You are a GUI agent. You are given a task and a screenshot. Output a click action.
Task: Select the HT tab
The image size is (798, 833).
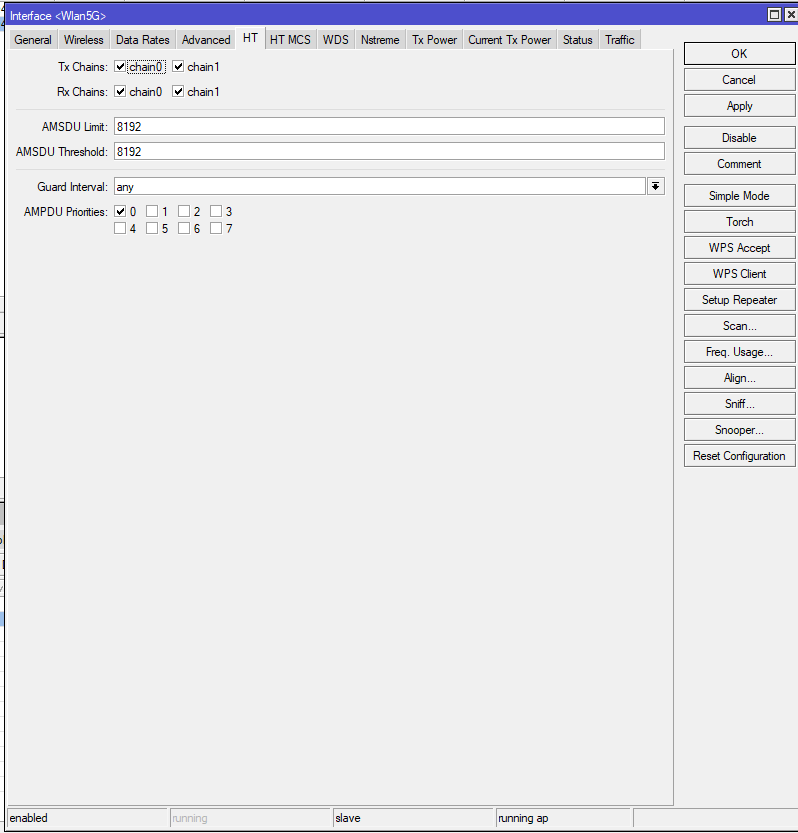pos(250,38)
